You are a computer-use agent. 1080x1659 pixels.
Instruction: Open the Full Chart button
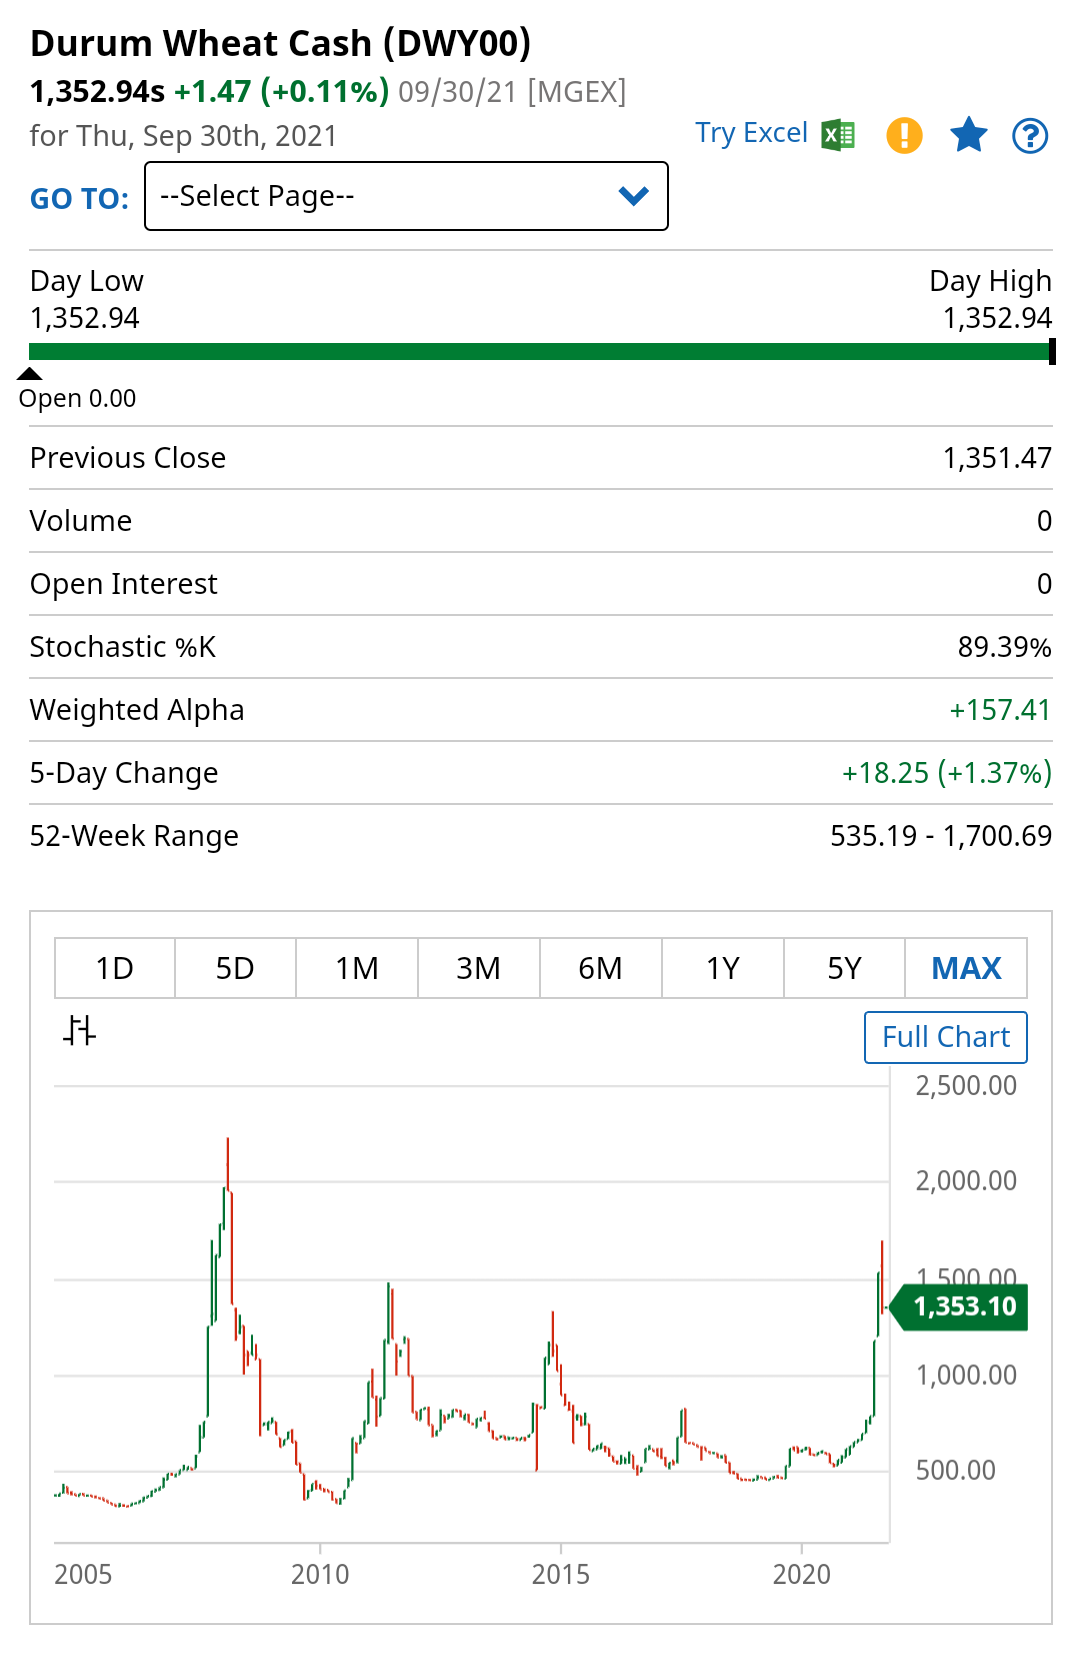coord(946,1037)
